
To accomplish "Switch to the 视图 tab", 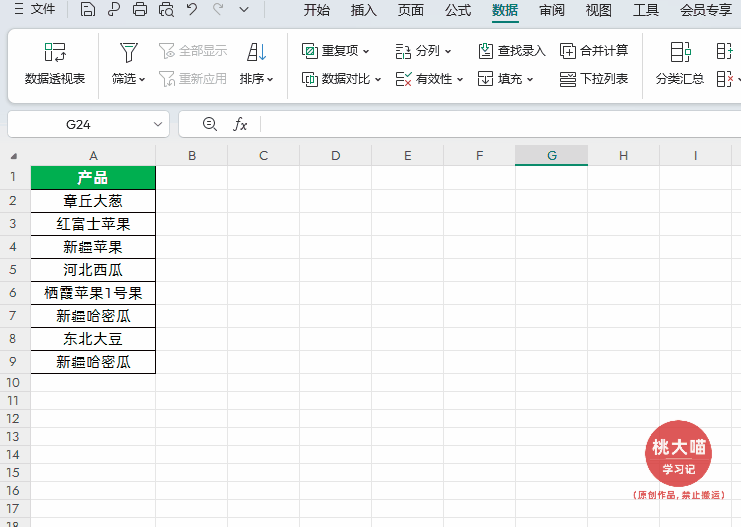I will (x=599, y=10).
